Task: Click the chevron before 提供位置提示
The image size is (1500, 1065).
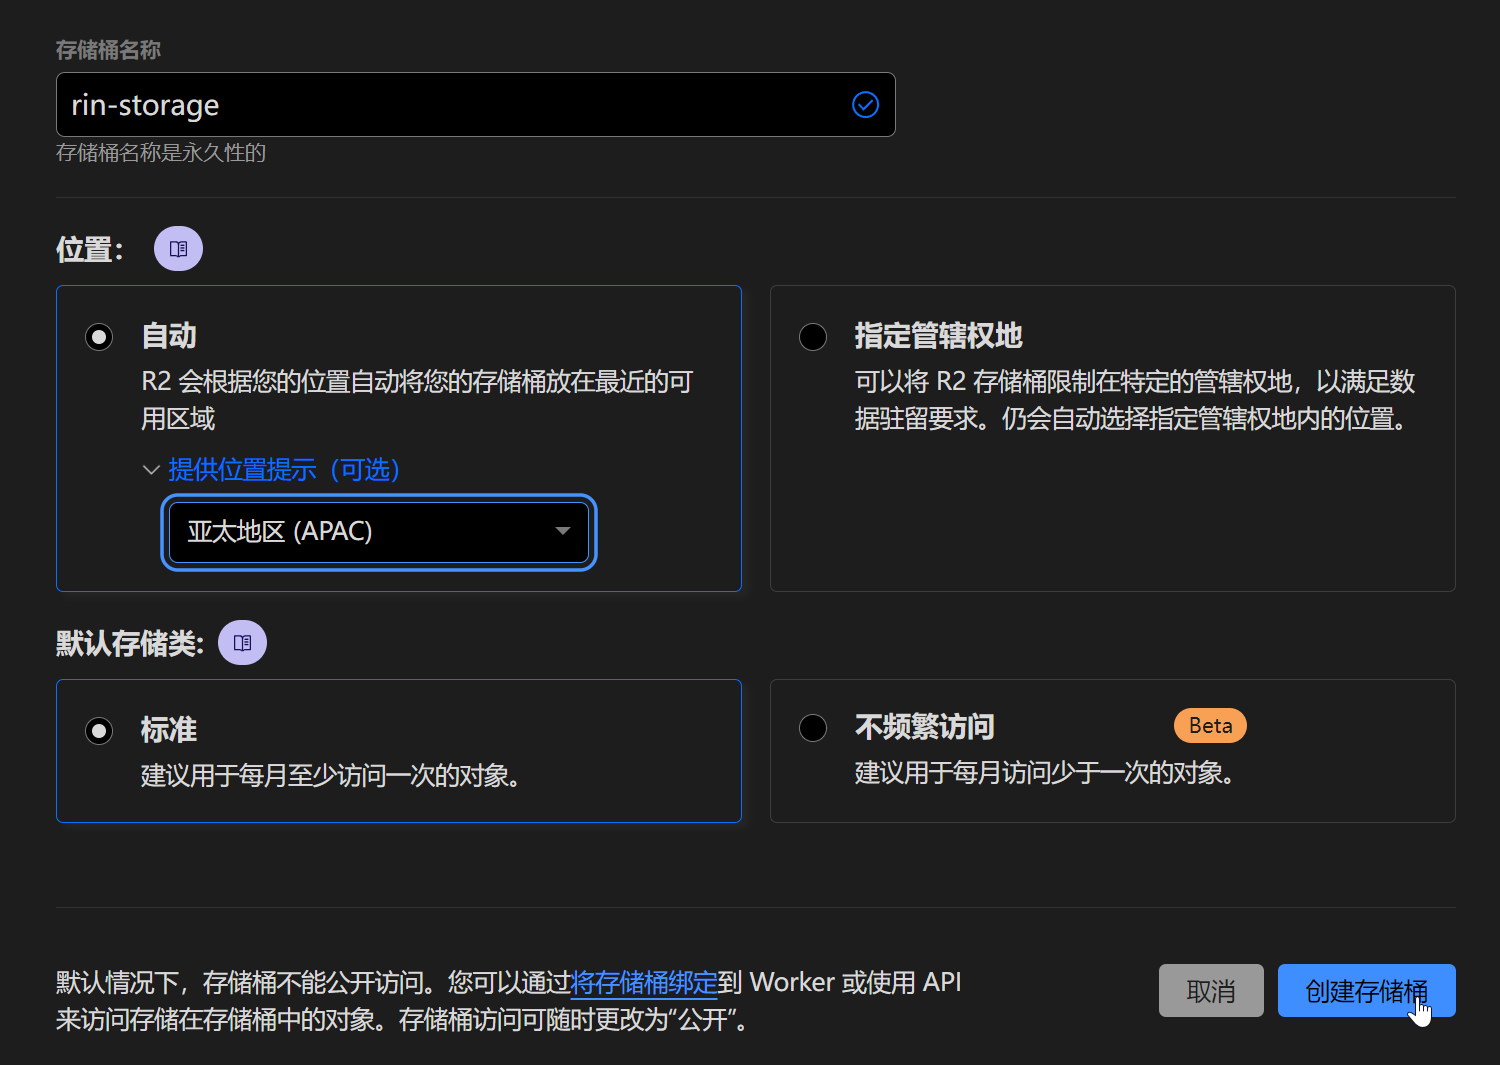Action: click(x=151, y=470)
